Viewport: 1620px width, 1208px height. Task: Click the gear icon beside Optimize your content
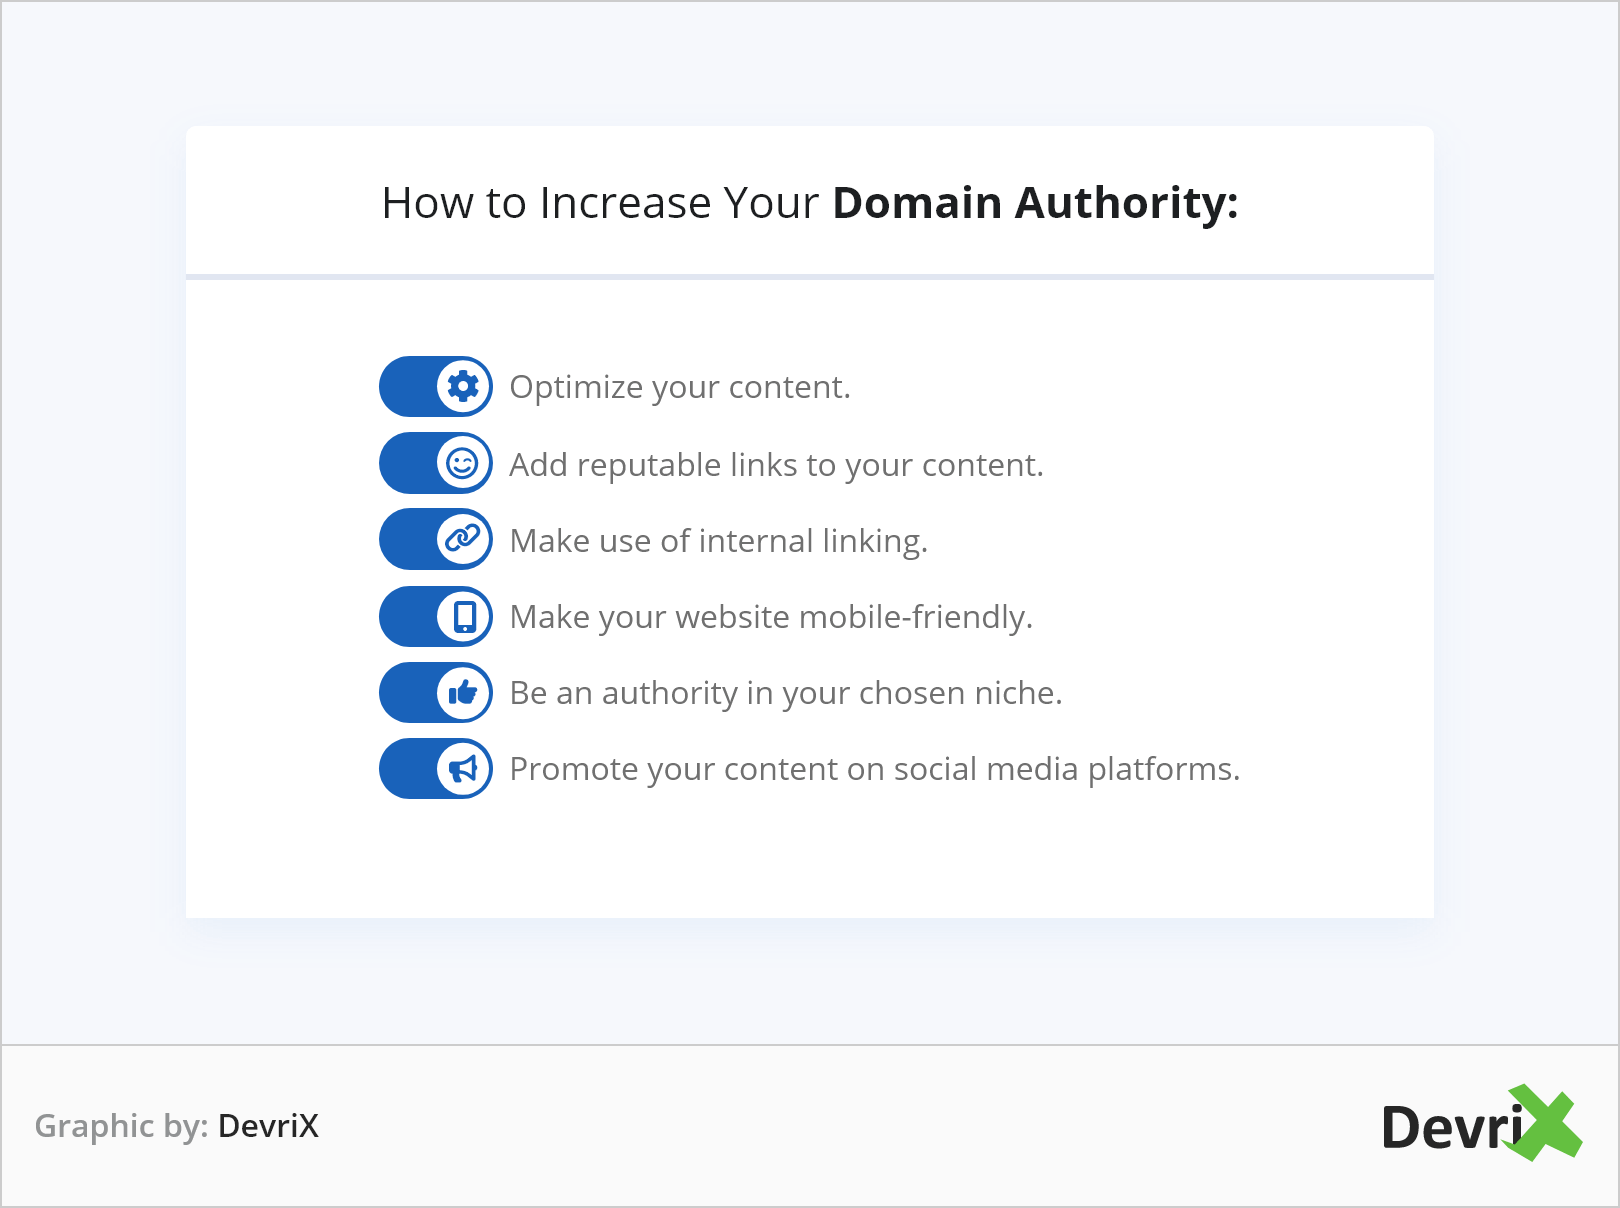463,386
